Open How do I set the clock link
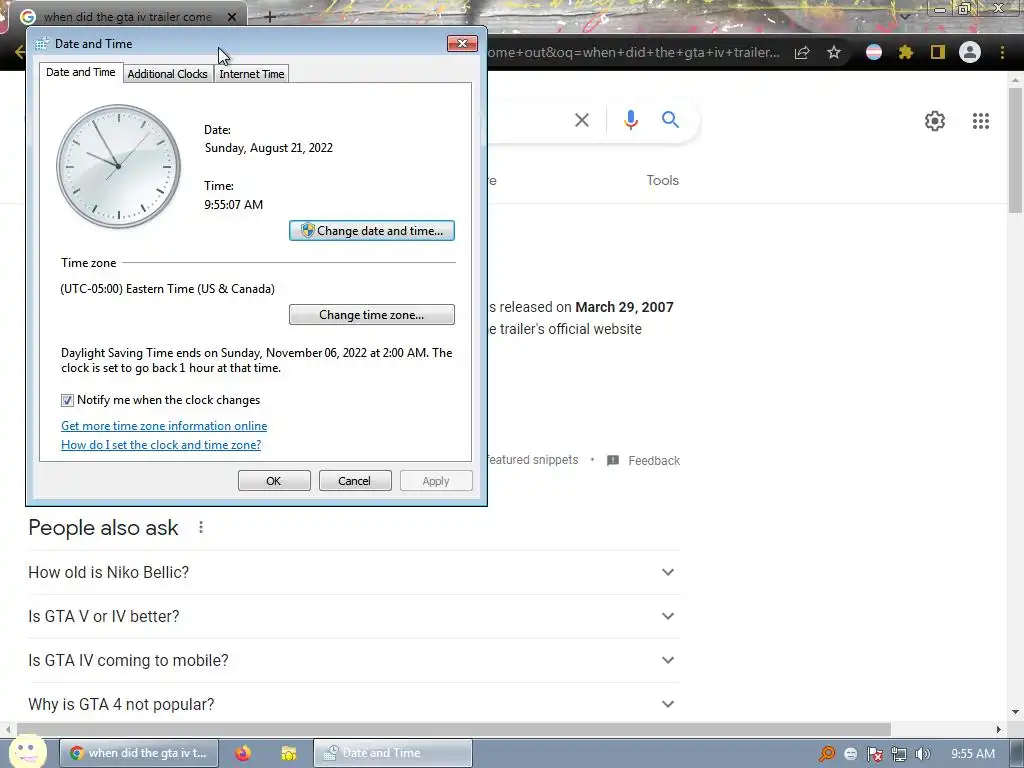 161,445
